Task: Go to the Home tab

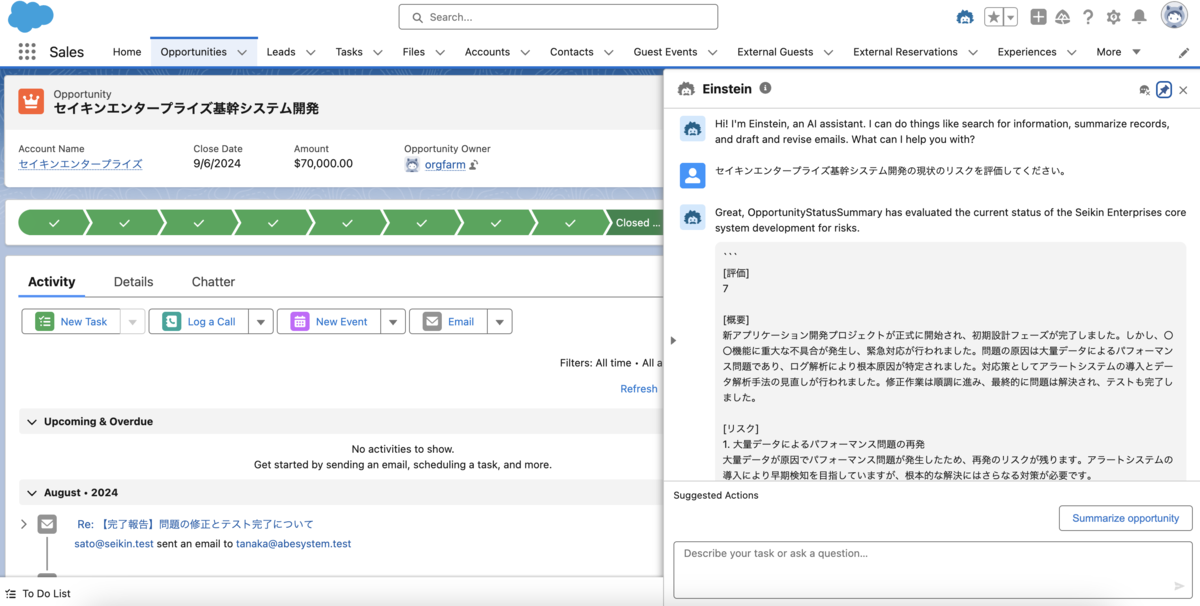Action: pyautogui.click(x=127, y=52)
